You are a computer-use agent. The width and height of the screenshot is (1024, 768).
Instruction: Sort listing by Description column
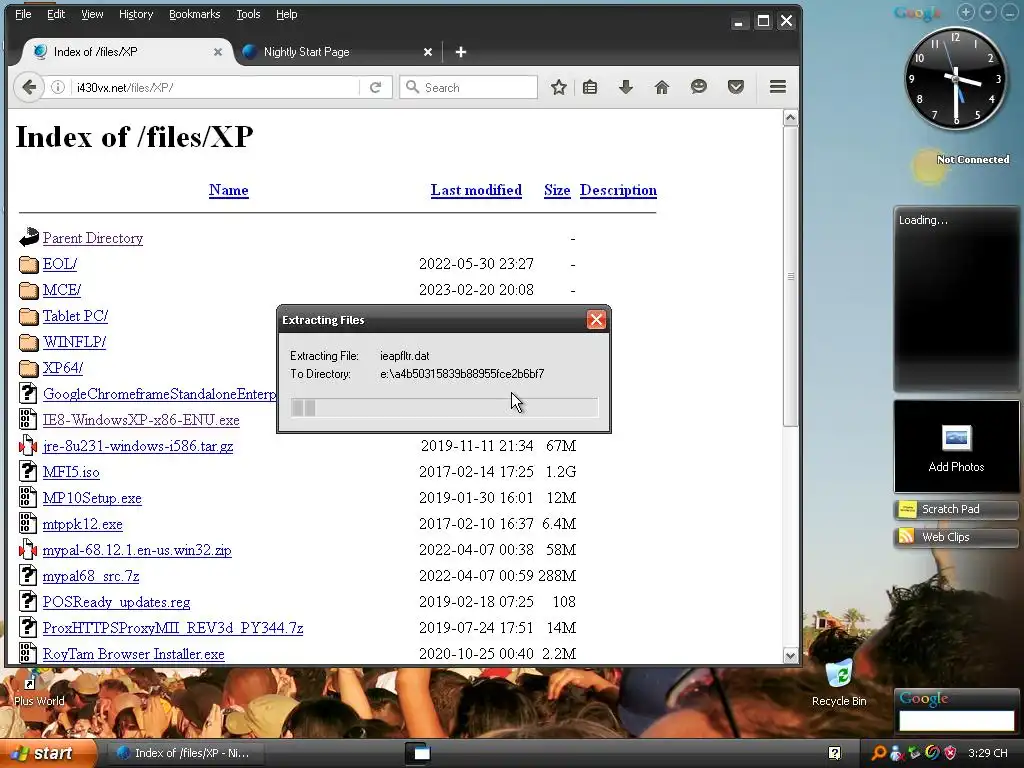tap(618, 190)
